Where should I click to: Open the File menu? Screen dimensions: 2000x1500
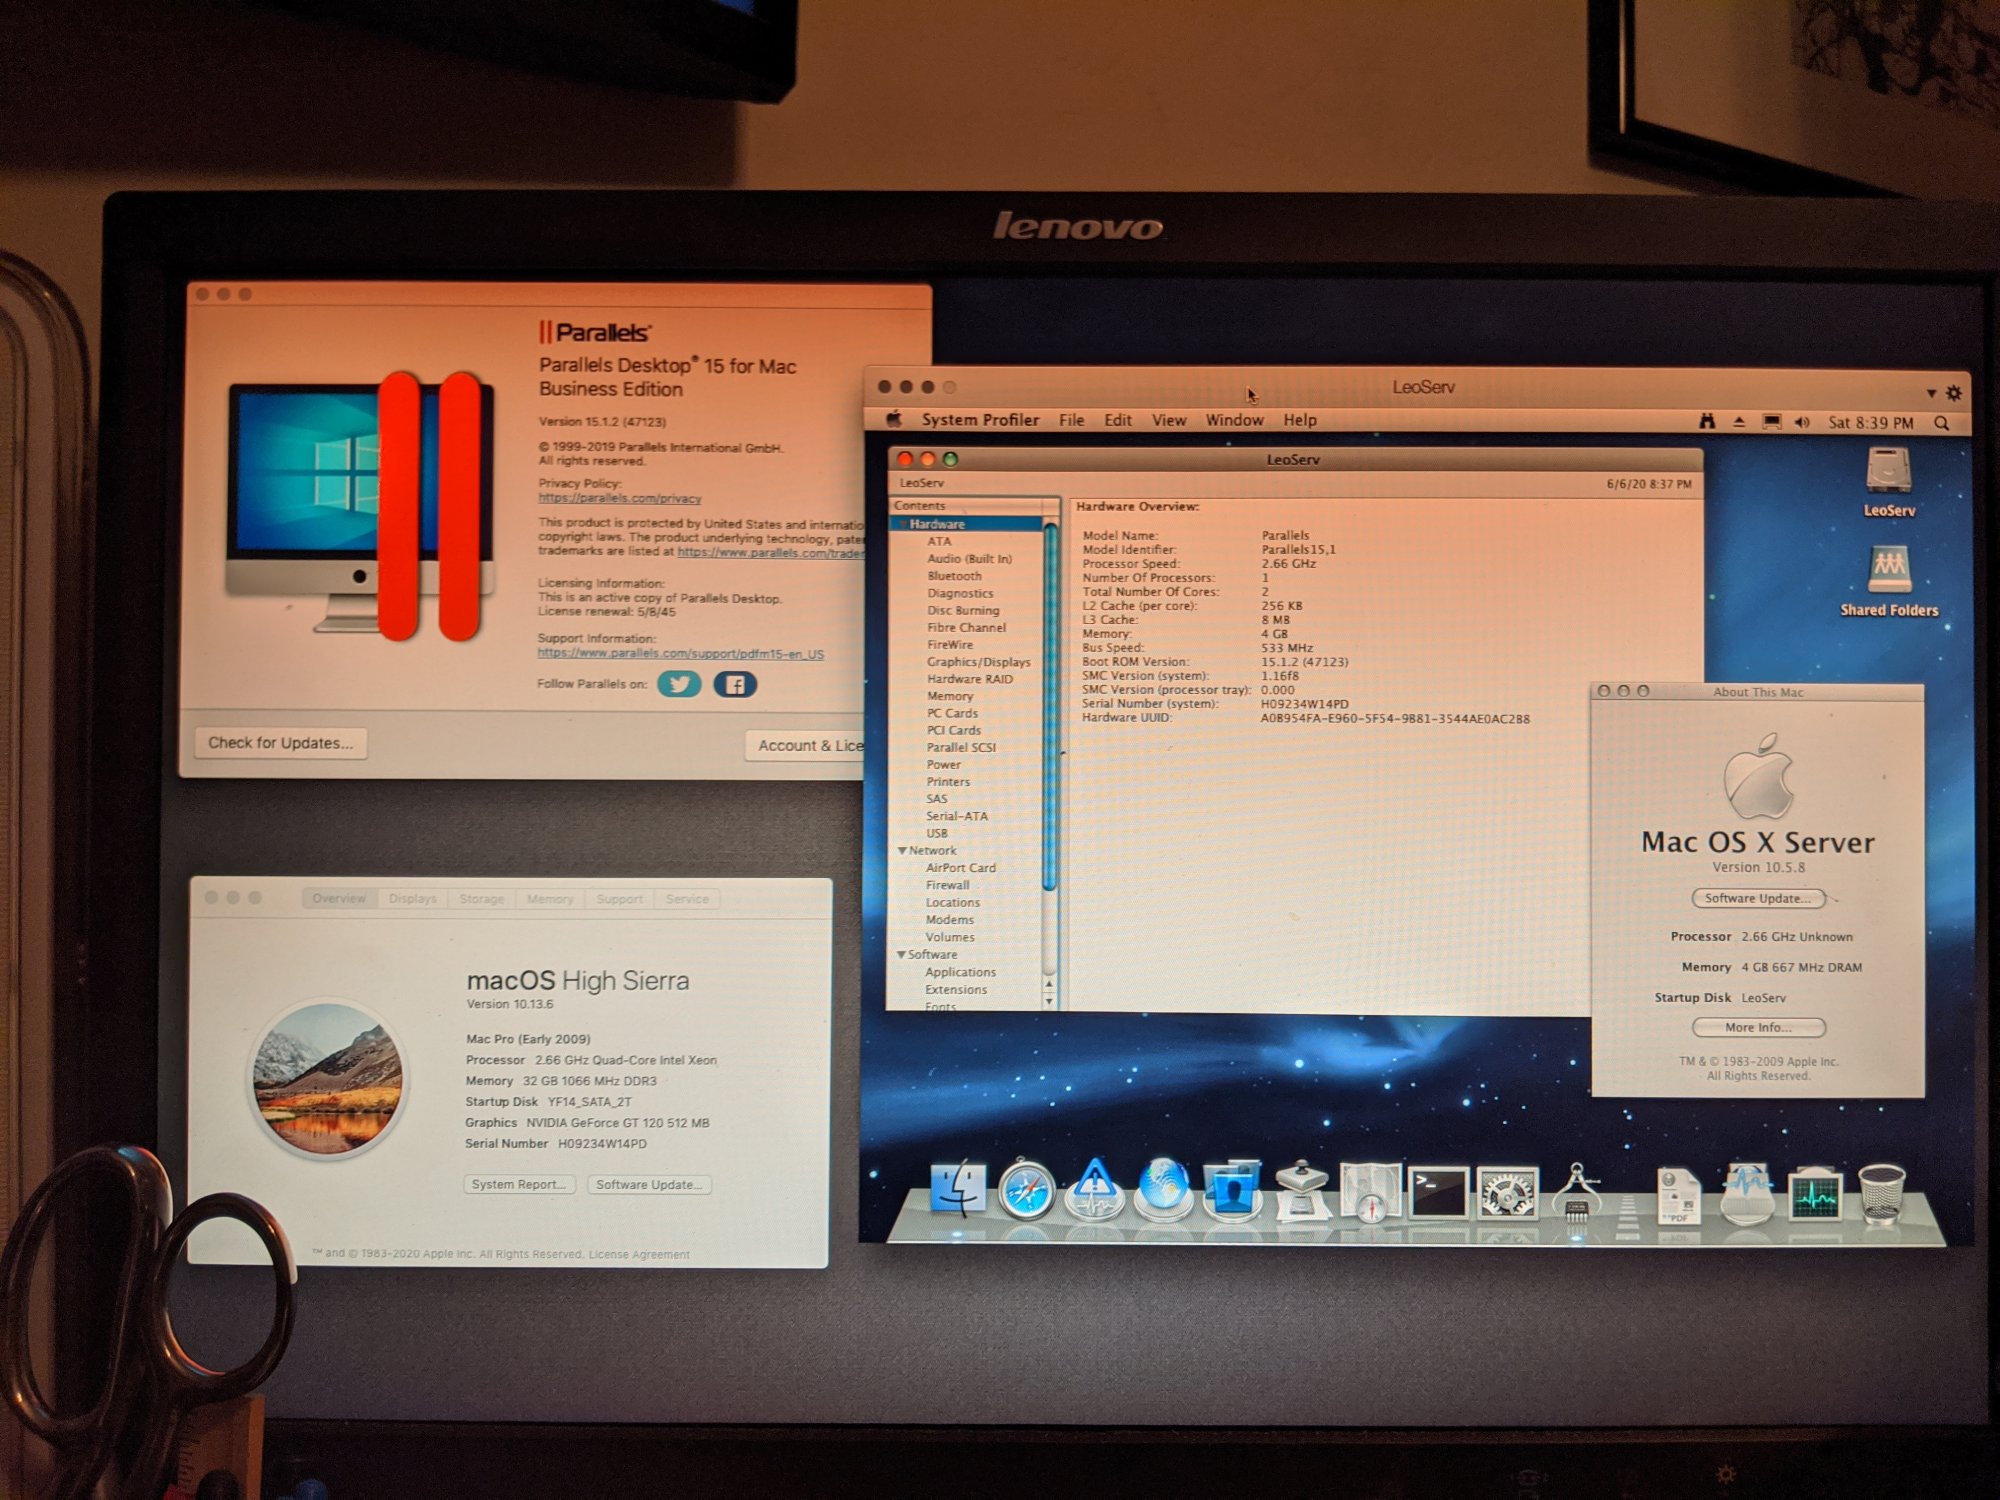point(1071,420)
